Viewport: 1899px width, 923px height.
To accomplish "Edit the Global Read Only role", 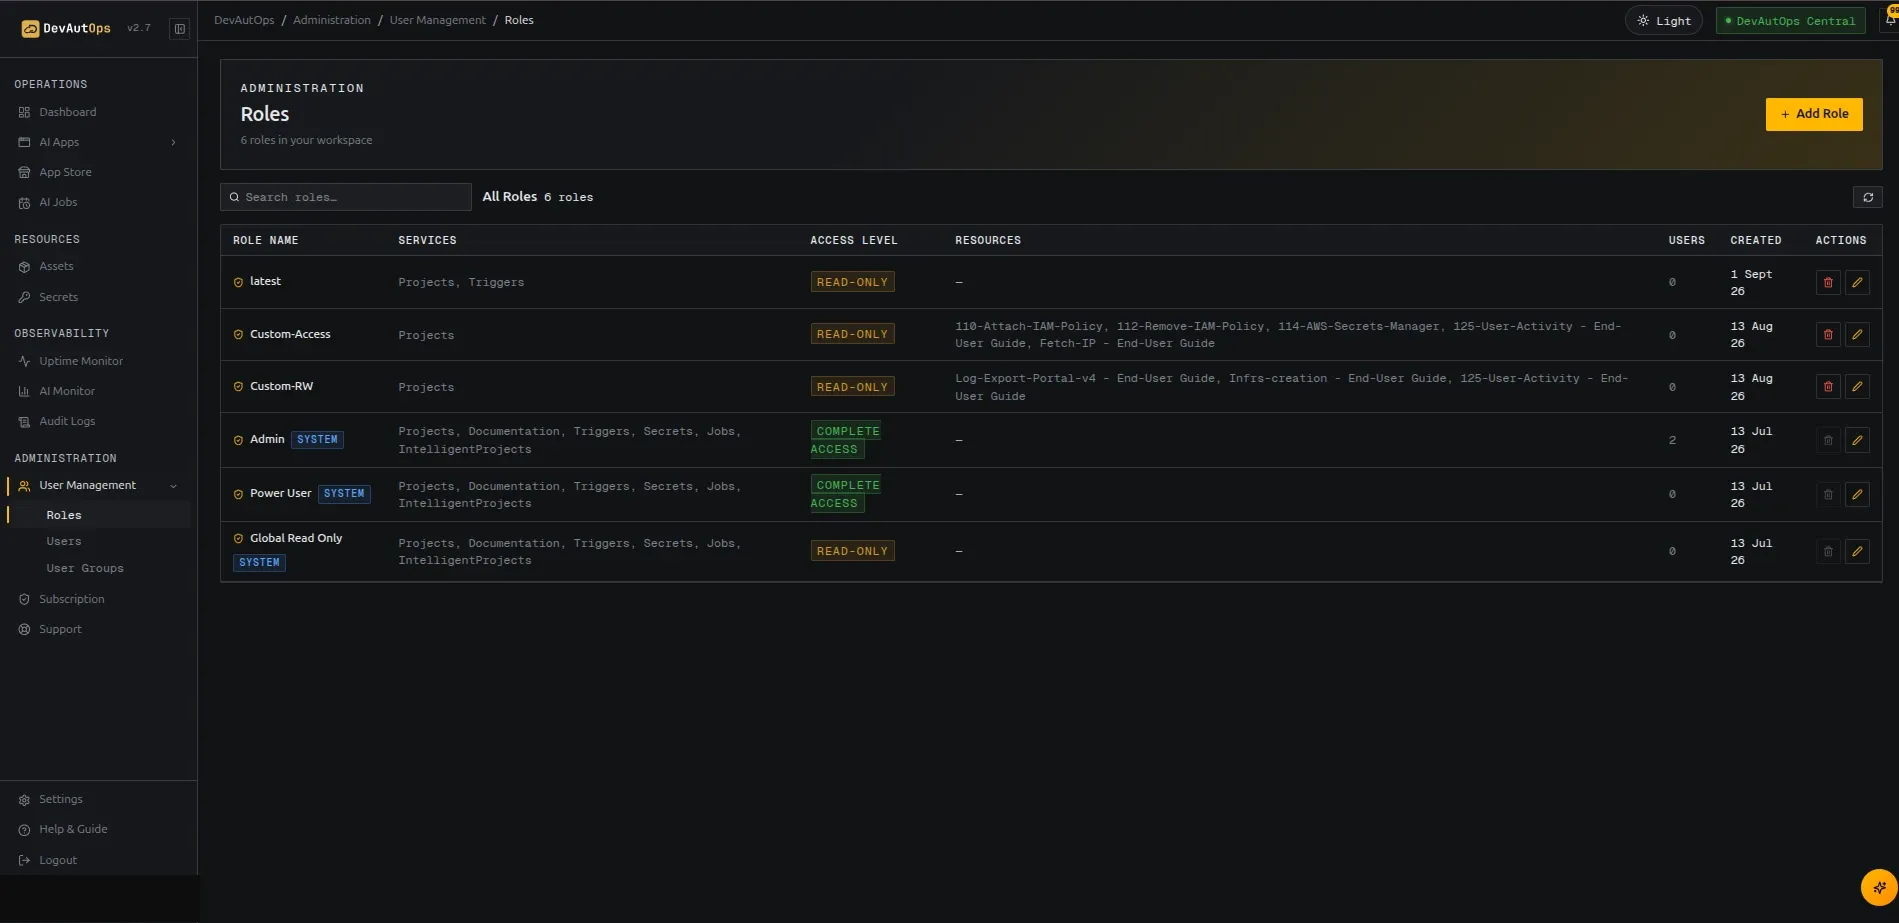I will click(1857, 551).
